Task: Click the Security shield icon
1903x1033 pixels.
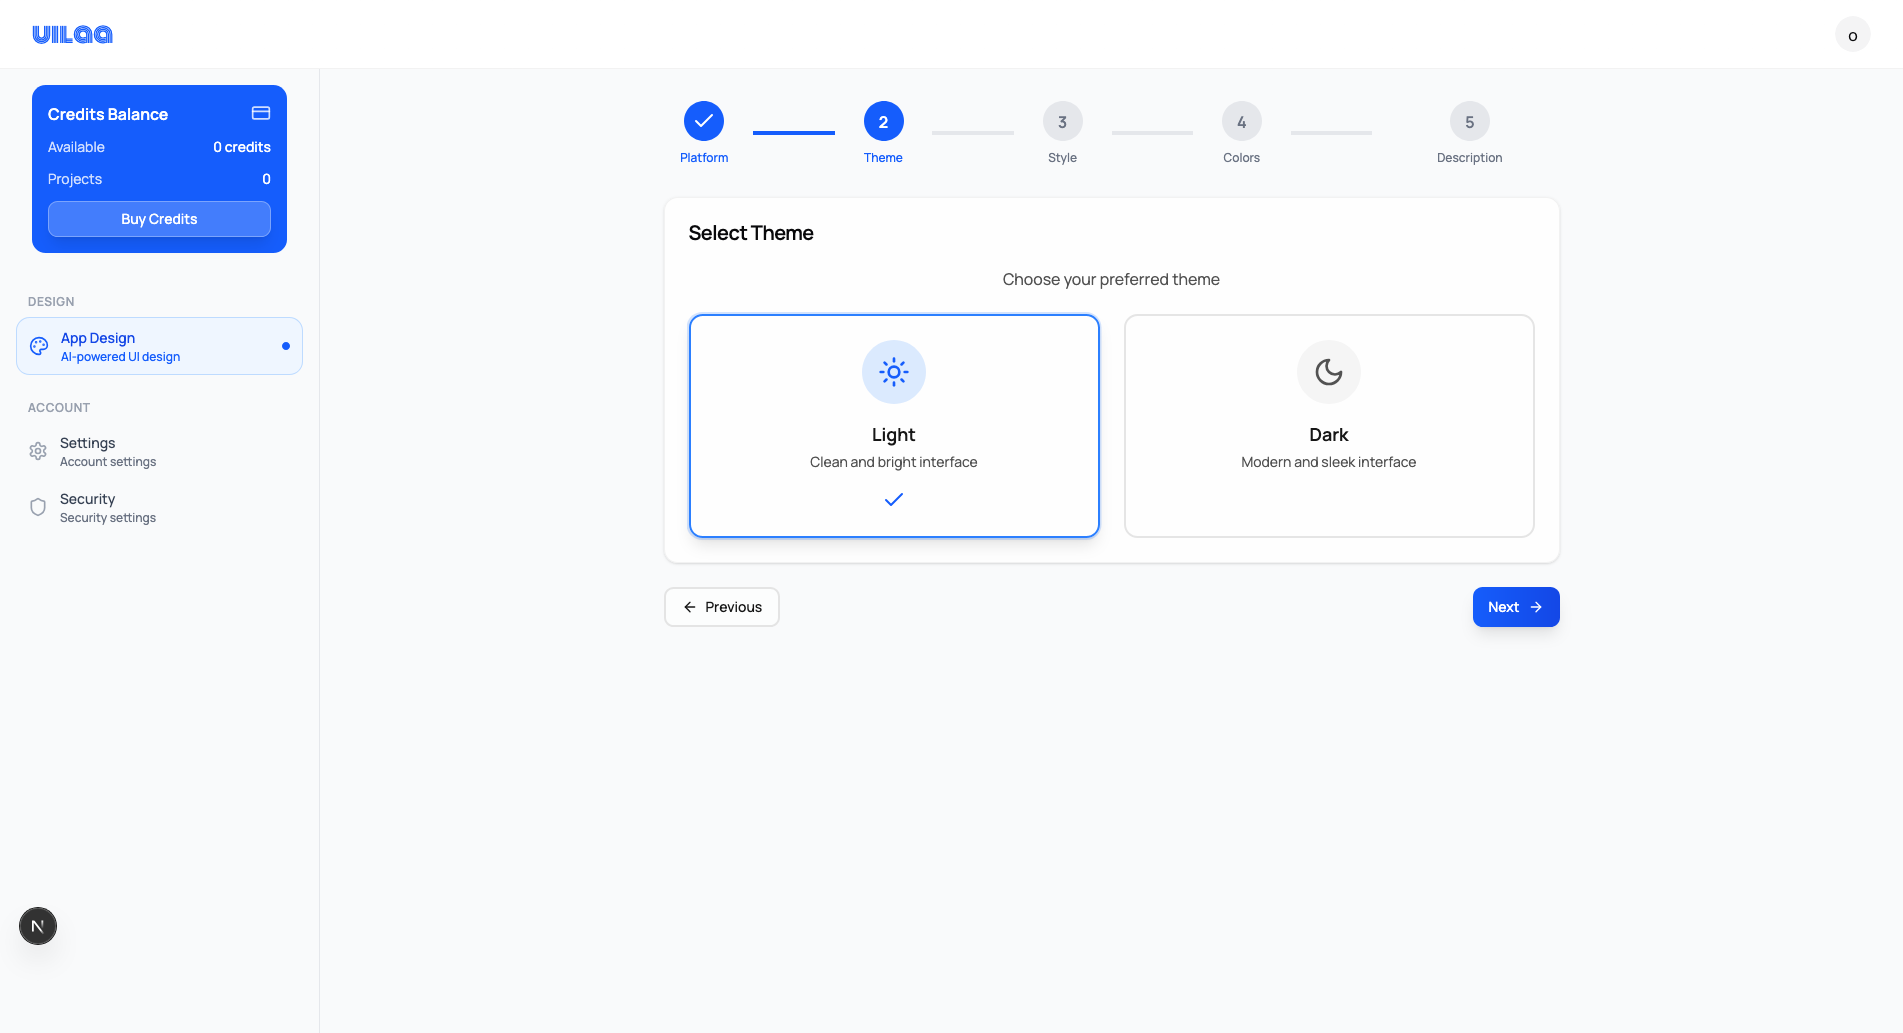Action: [38, 507]
